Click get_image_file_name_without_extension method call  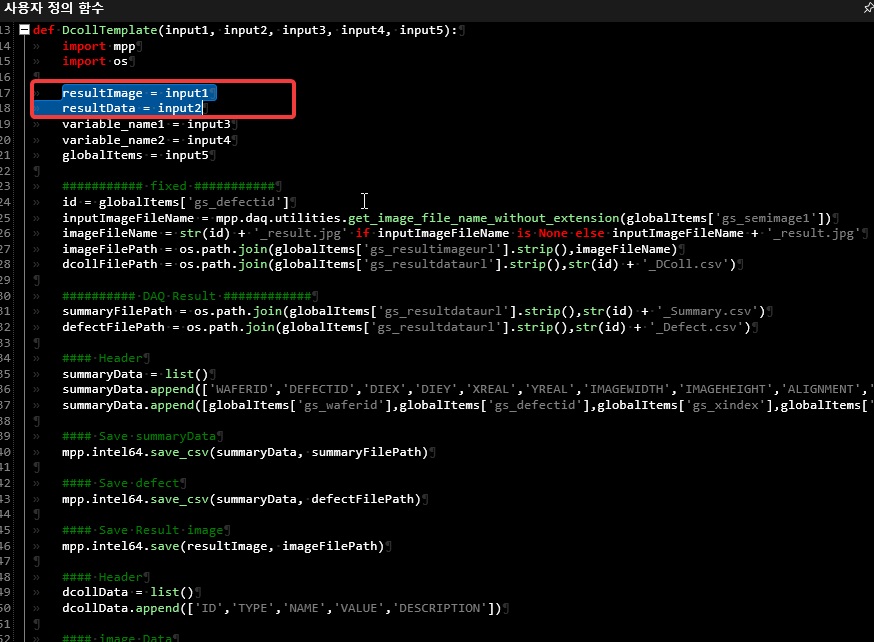(x=483, y=218)
